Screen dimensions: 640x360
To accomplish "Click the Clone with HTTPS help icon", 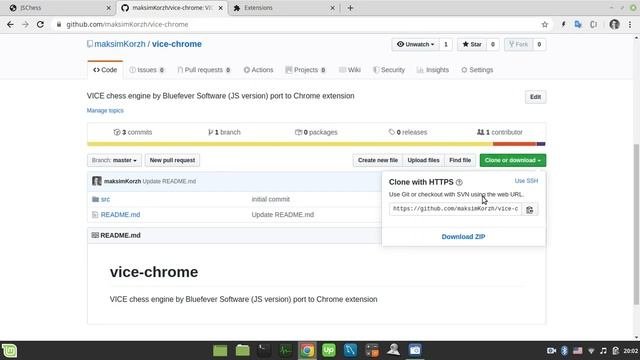I will point(459,182).
